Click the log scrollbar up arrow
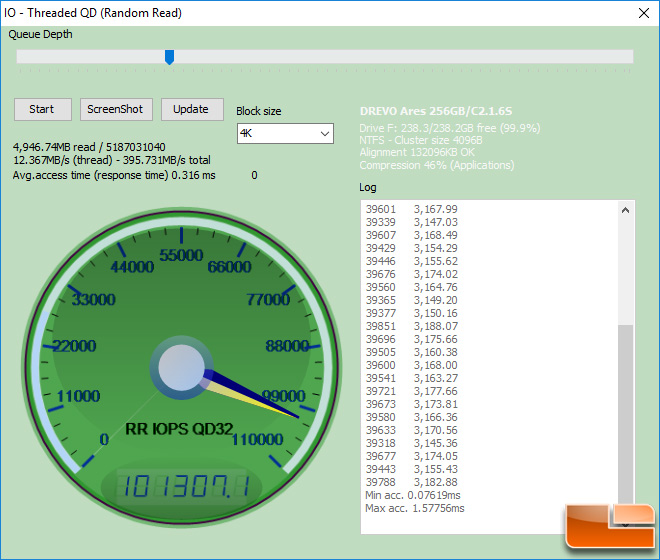Image resolution: width=660 pixels, height=560 pixels. pos(625,210)
